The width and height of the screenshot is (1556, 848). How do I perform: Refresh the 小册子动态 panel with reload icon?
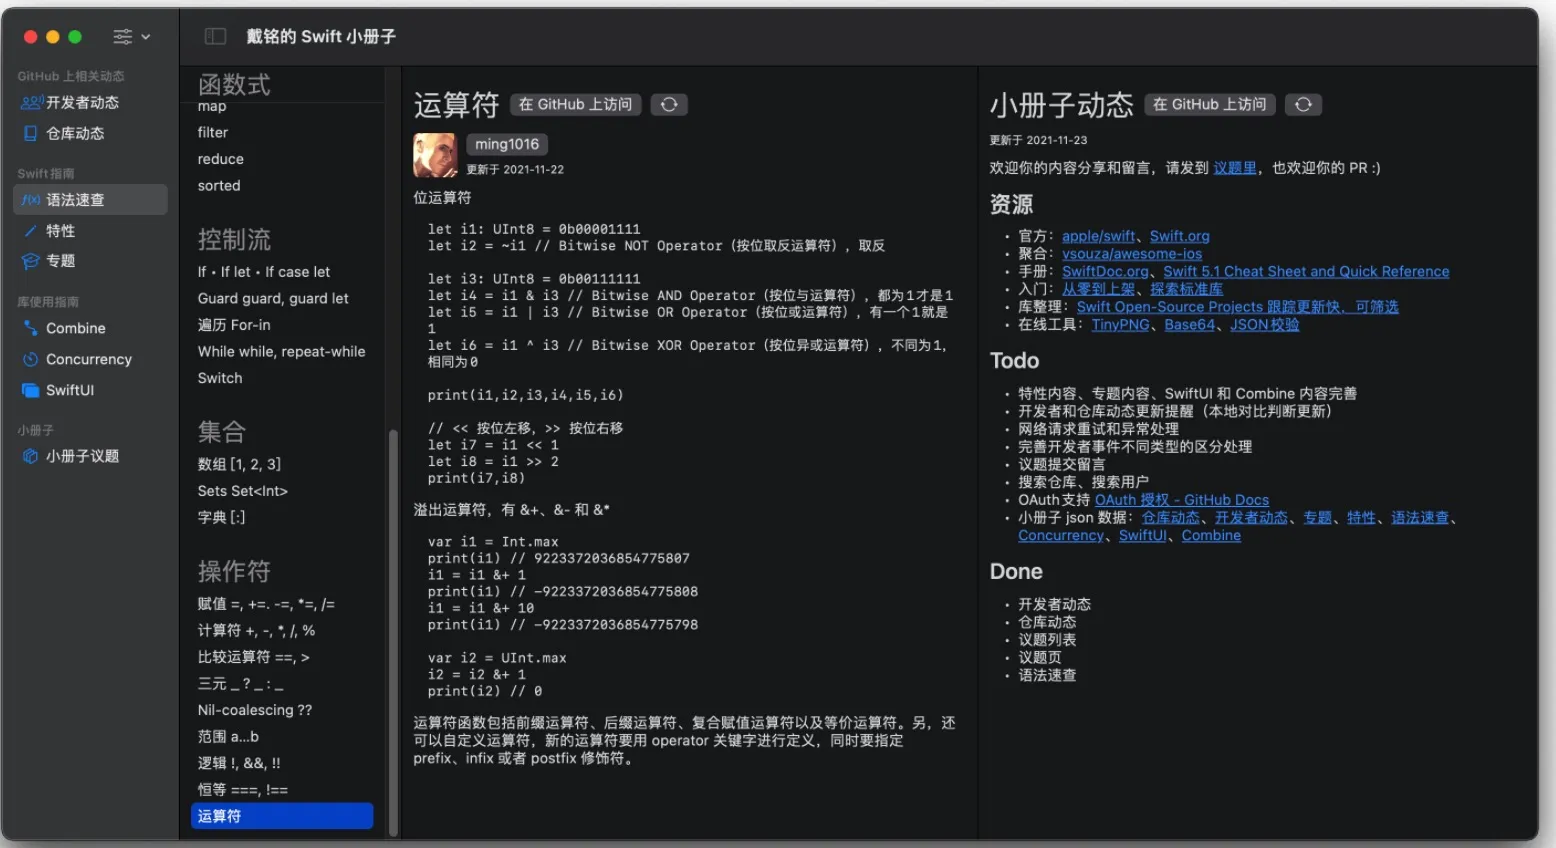click(1303, 104)
